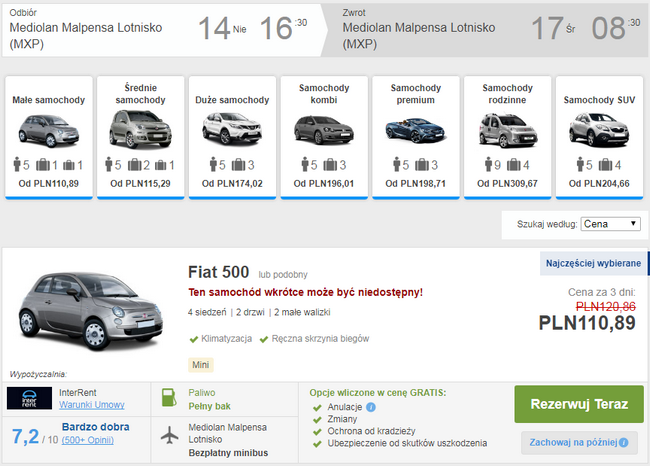Click the Klimatyzacja checkmark icon
This screenshot has width=650, height=466.
pyautogui.click(x=193, y=340)
